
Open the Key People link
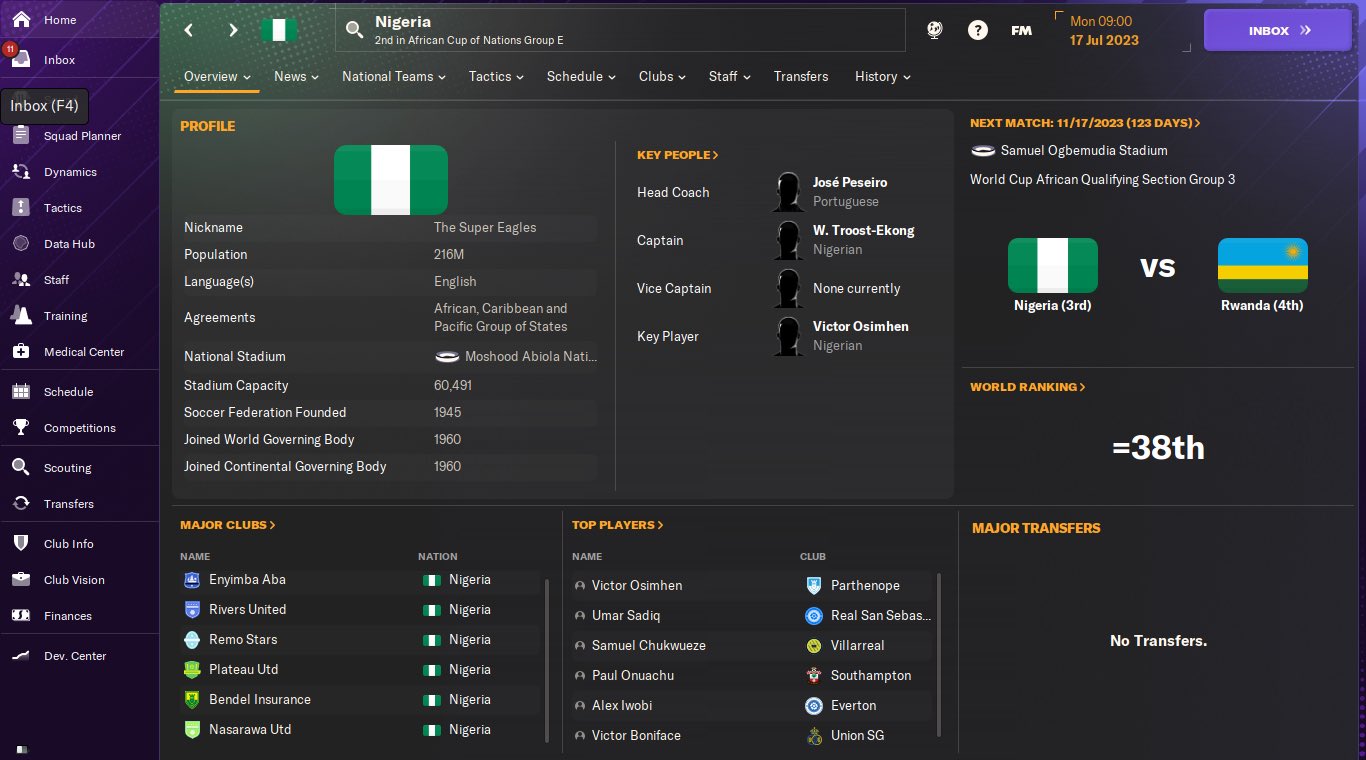[x=677, y=155]
